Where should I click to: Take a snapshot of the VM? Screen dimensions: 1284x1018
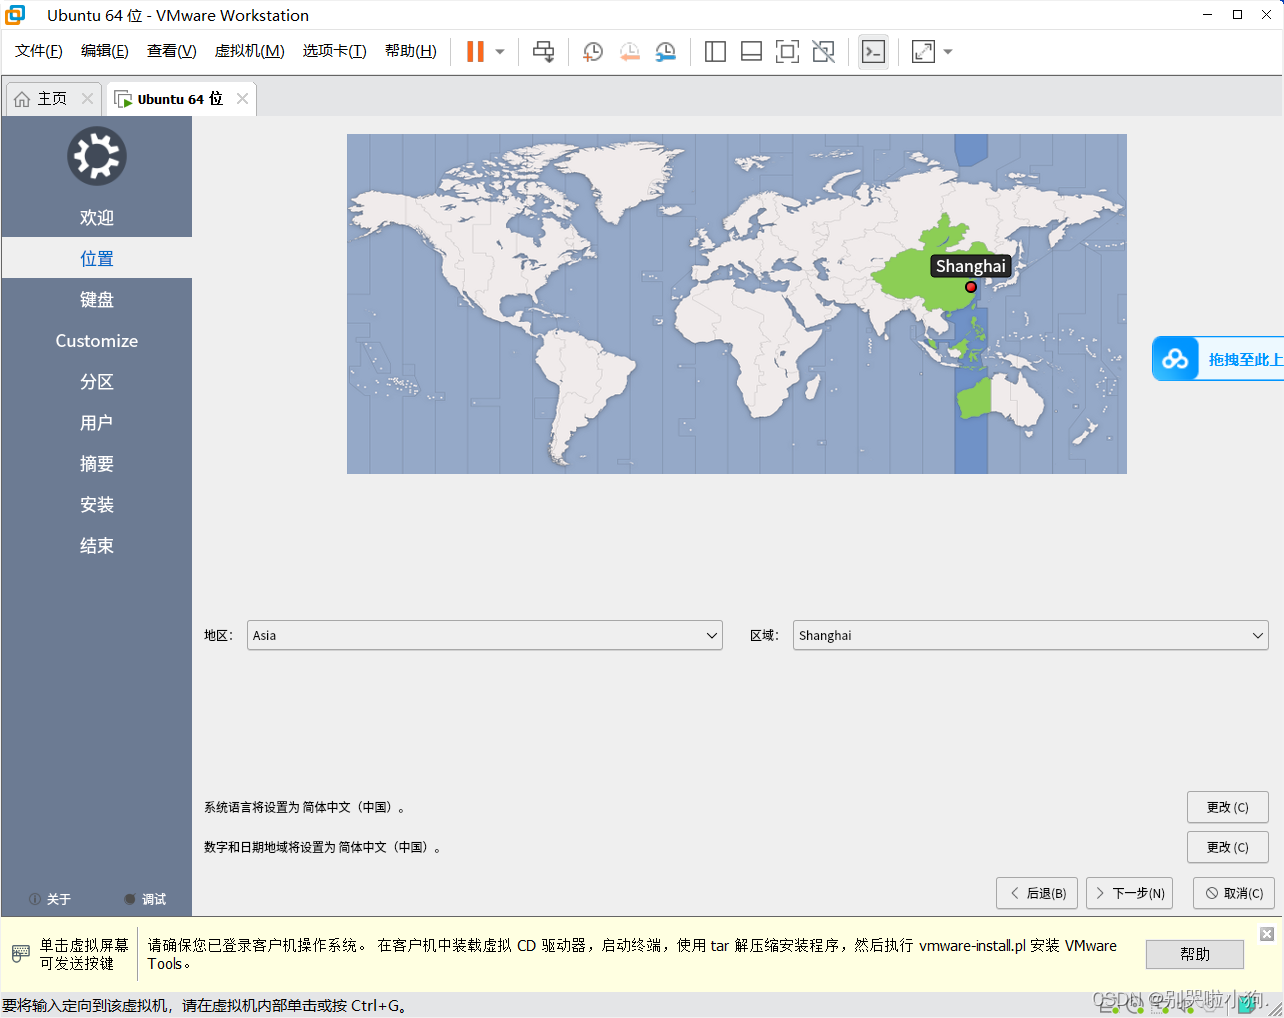593,51
